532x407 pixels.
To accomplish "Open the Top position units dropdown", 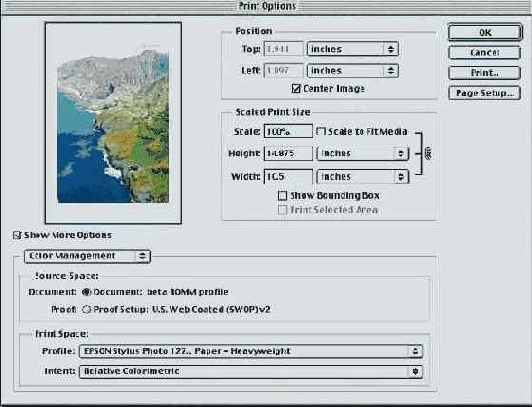I will [353, 49].
